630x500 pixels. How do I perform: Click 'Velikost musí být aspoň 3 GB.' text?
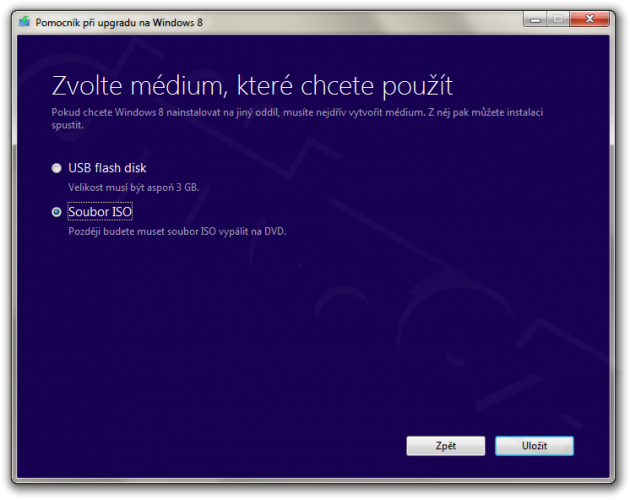tap(134, 187)
